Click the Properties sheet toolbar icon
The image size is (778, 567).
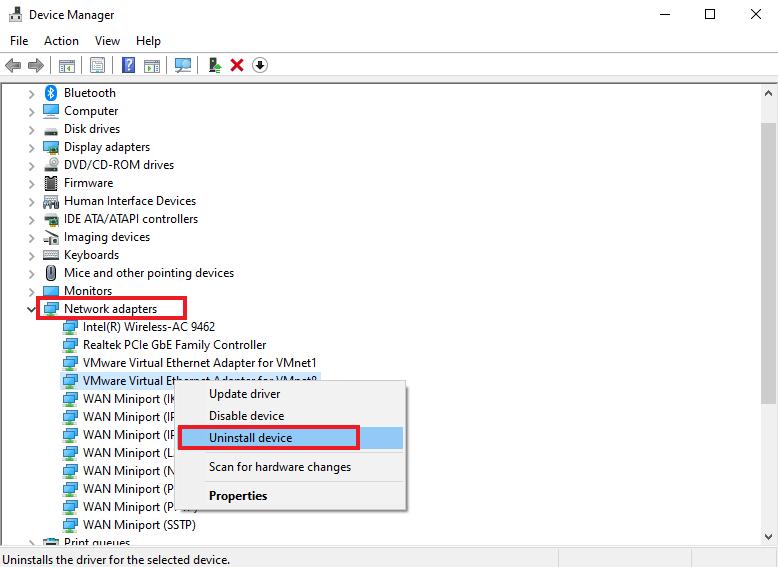pos(97,65)
